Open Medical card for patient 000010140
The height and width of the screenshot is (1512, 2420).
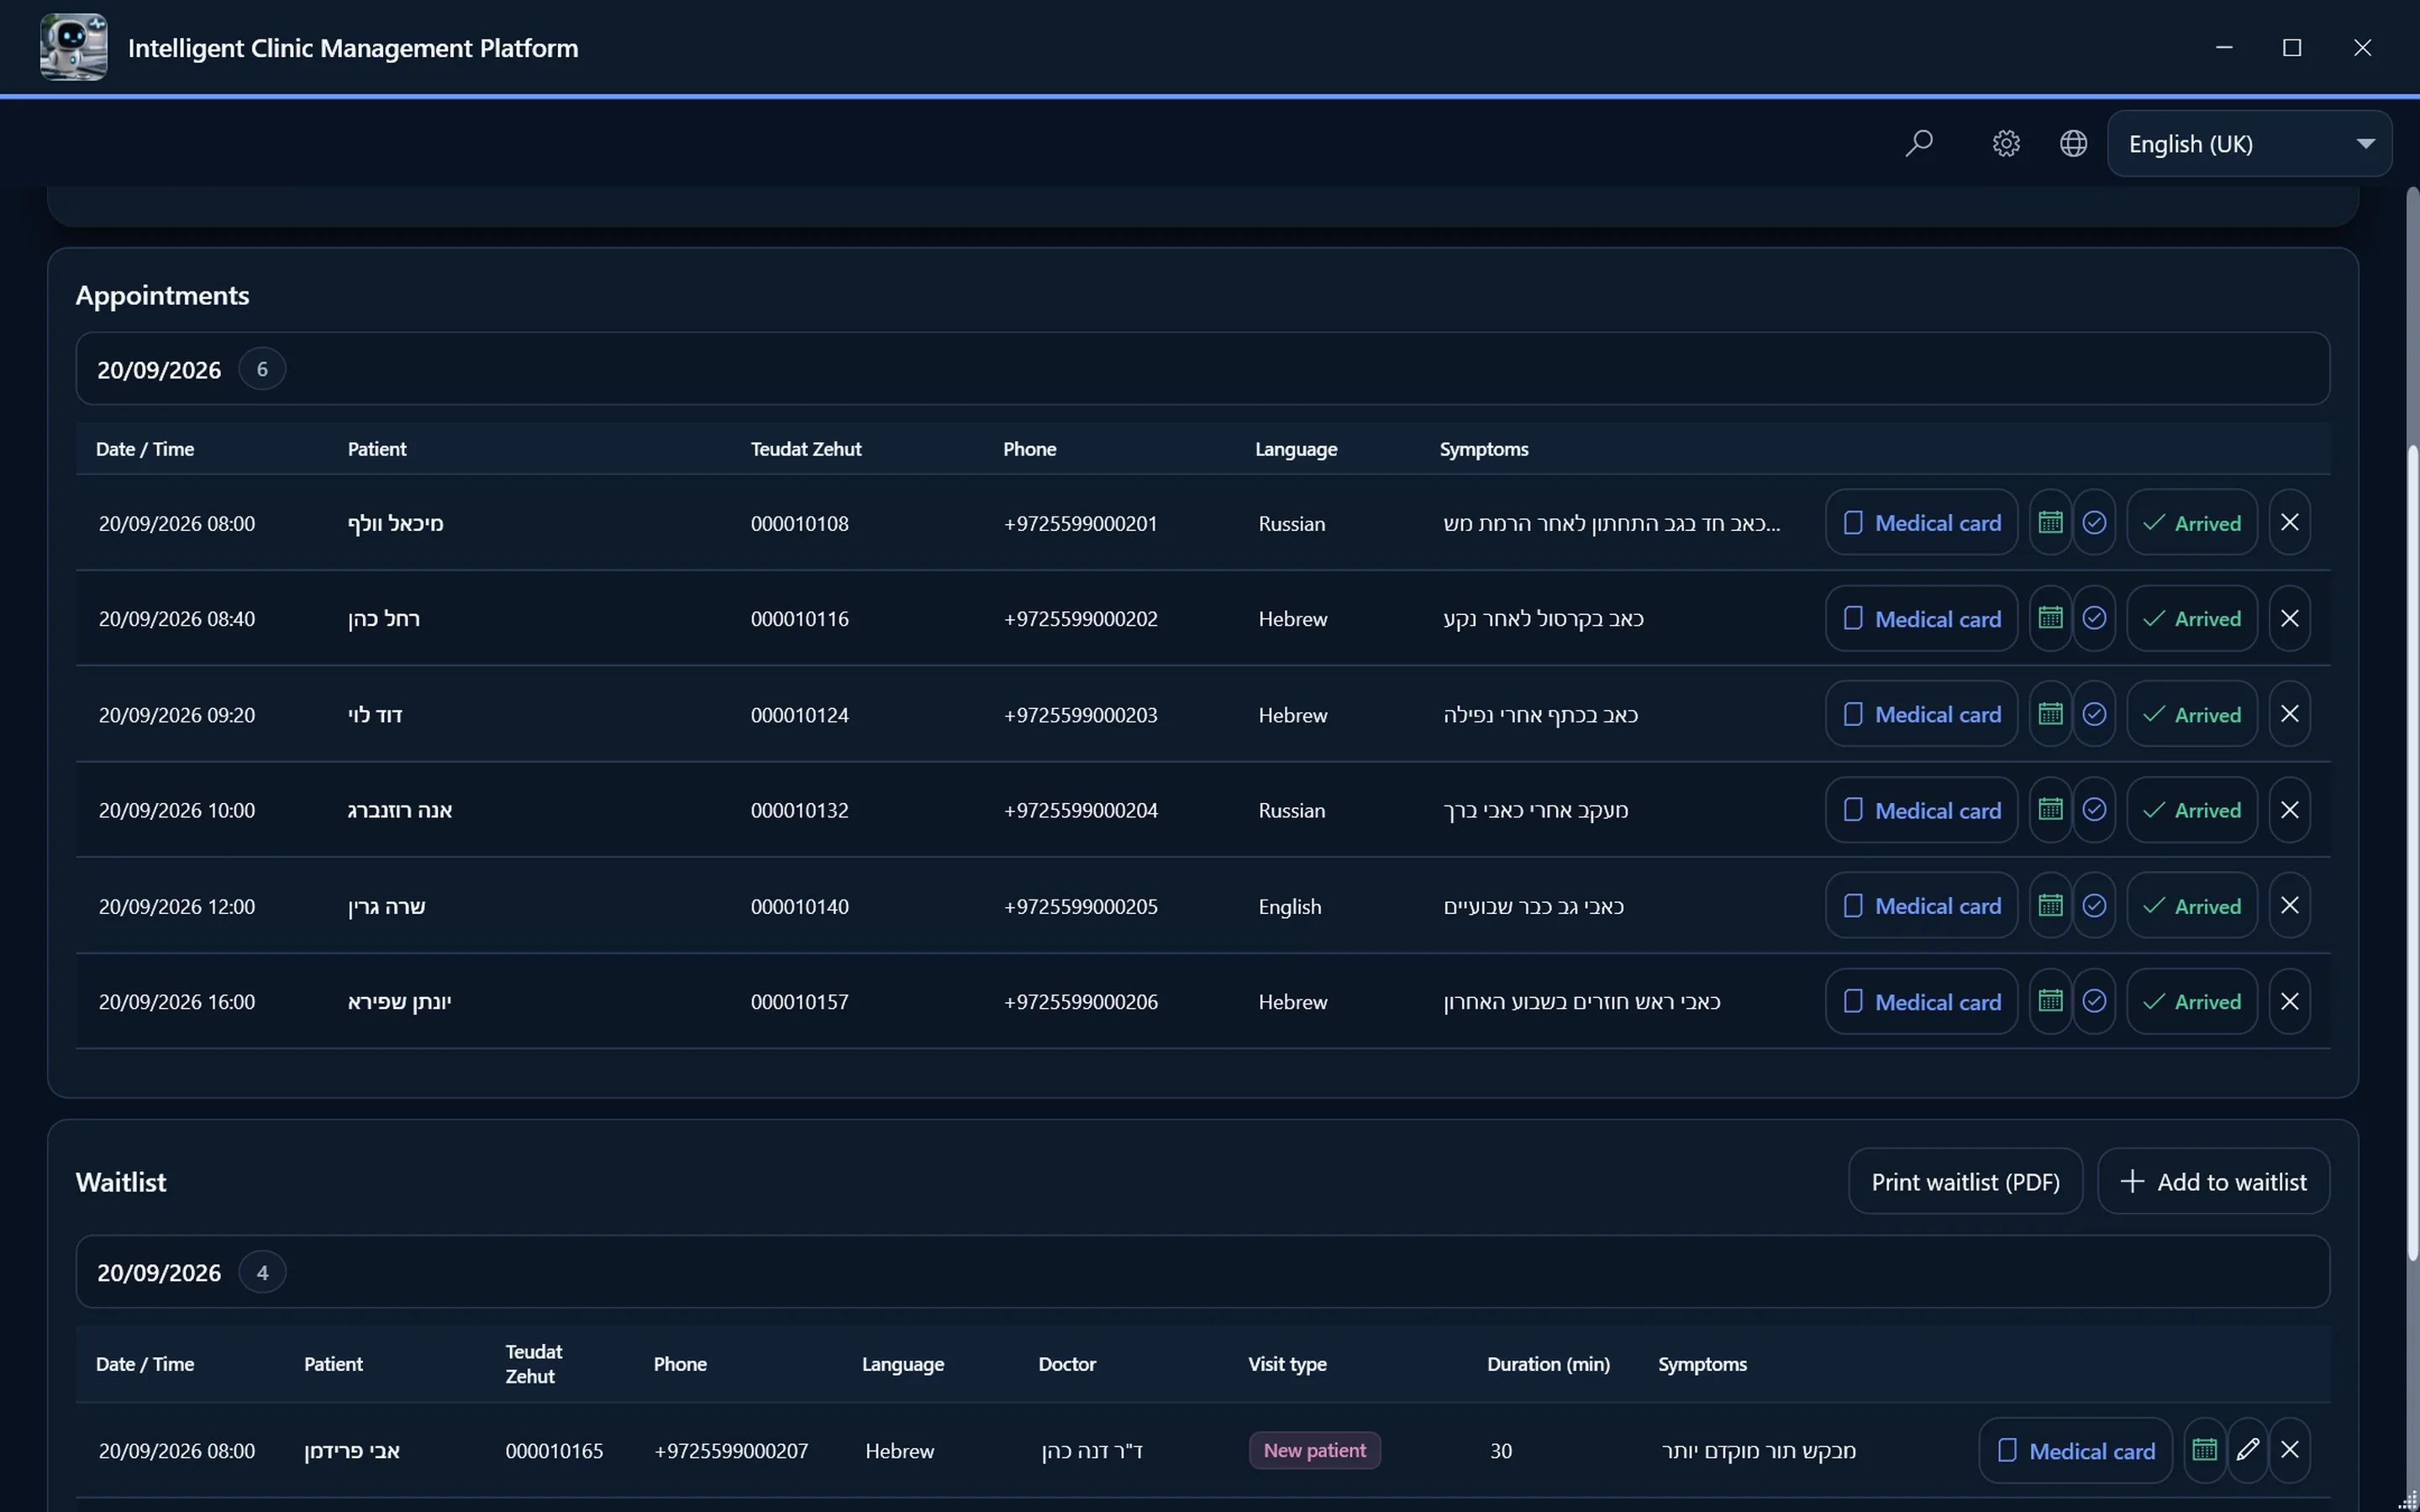pyautogui.click(x=1921, y=906)
